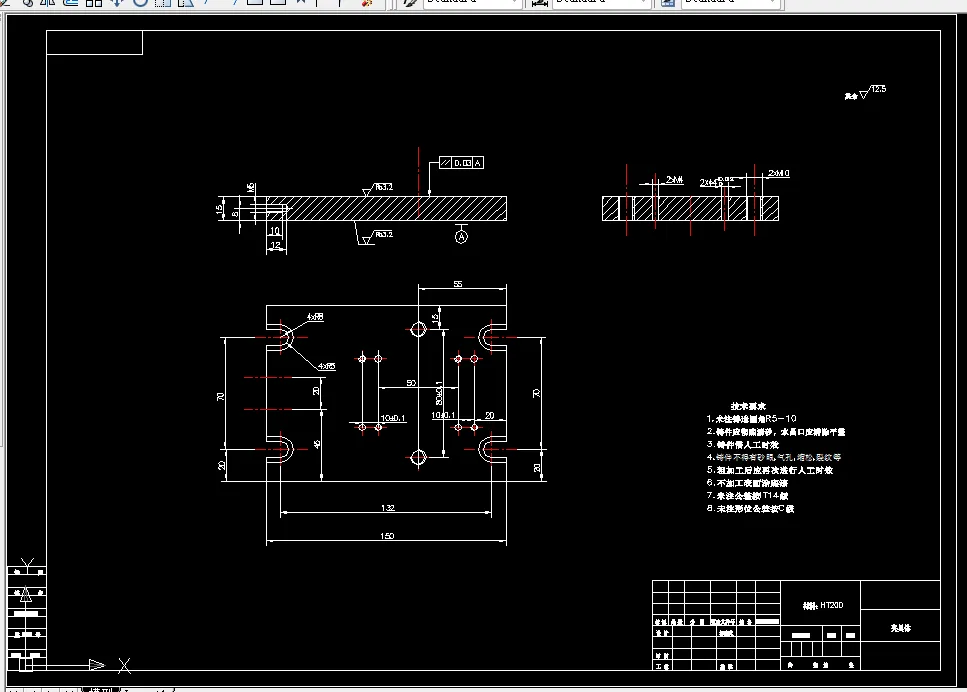Open the dimension style 'Standard' dropdown
The height and width of the screenshot is (692, 967).
pos(601,2)
